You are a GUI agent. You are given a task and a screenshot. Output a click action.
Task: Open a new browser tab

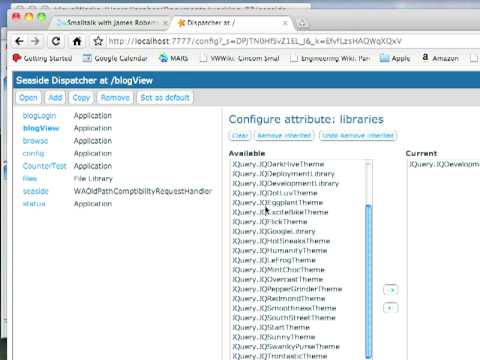[301, 23]
